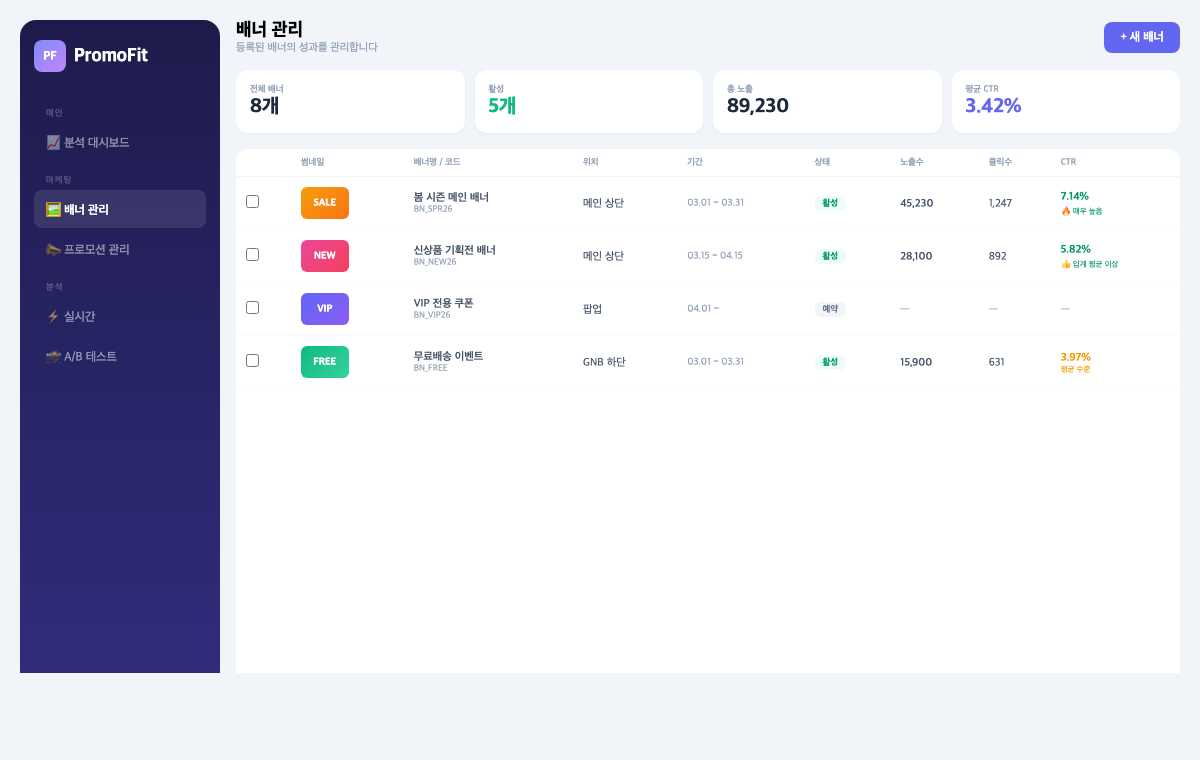Click the 기간 column header
The height and width of the screenshot is (760, 1200).
pyautogui.click(x=695, y=162)
